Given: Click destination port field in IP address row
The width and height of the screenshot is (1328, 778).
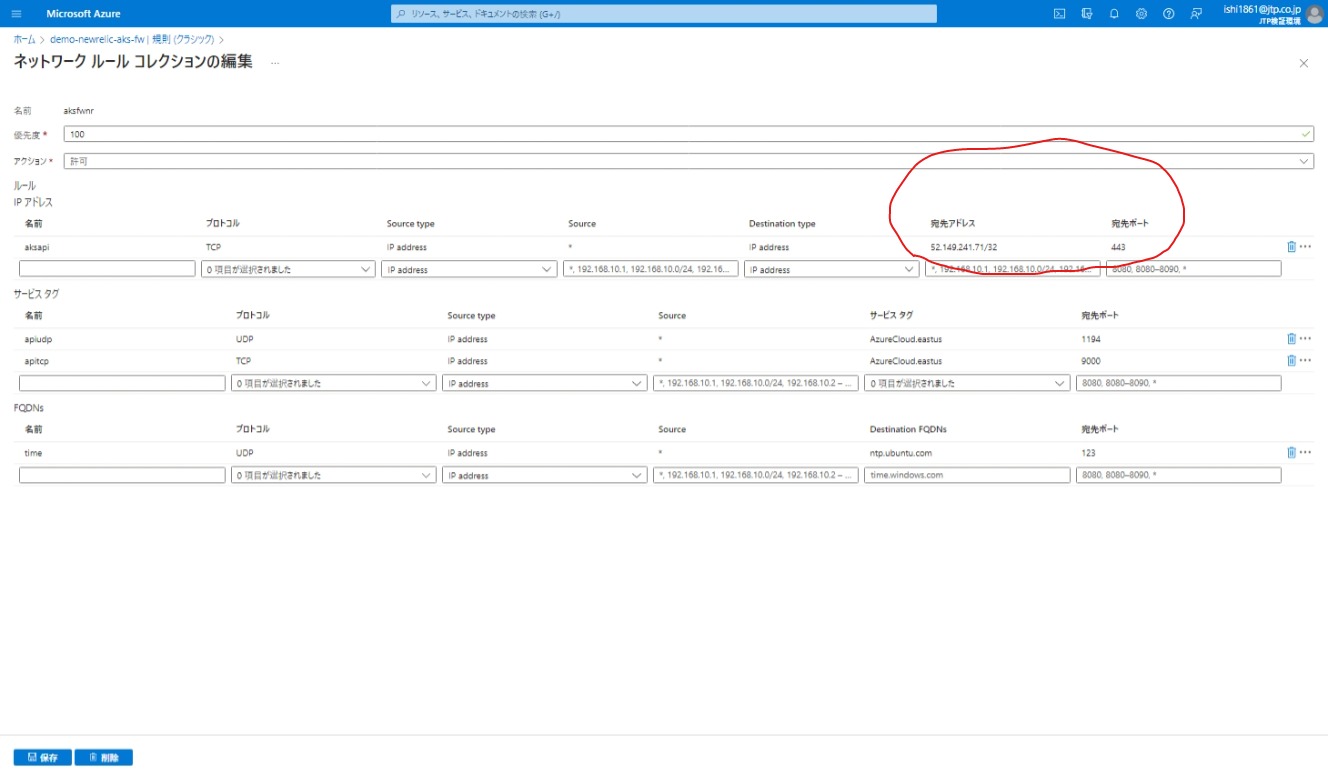Looking at the screenshot, I should (x=1193, y=269).
